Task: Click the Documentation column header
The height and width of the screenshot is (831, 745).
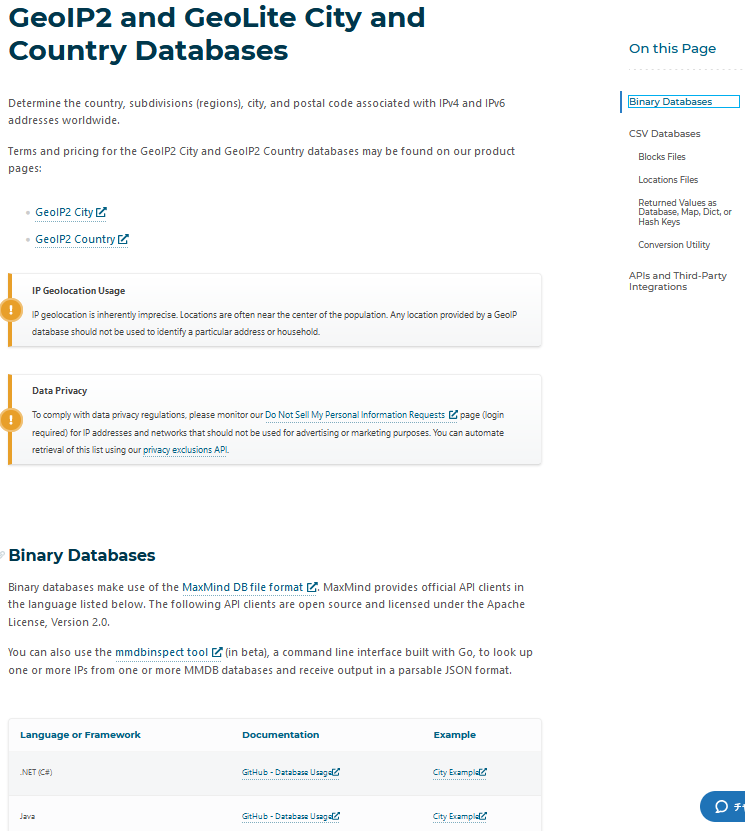Action: 280,735
